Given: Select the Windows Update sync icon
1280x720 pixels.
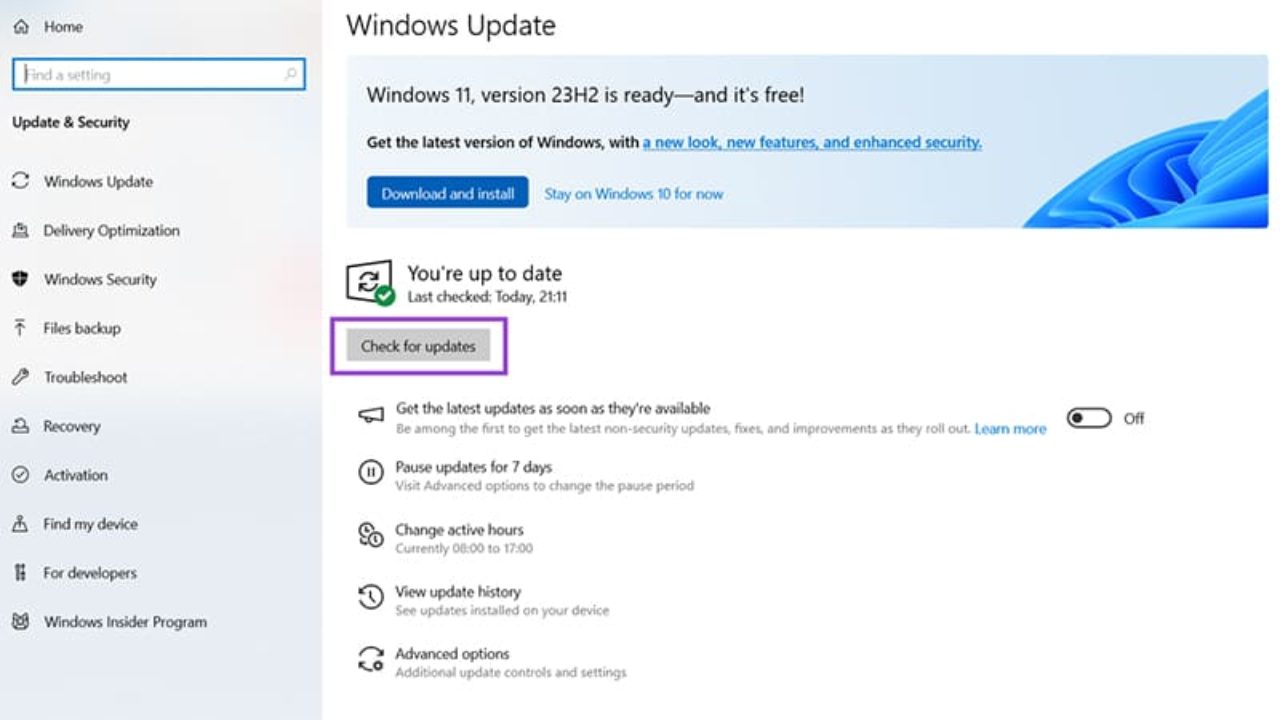Looking at the screenshot, I should [20, 181].
